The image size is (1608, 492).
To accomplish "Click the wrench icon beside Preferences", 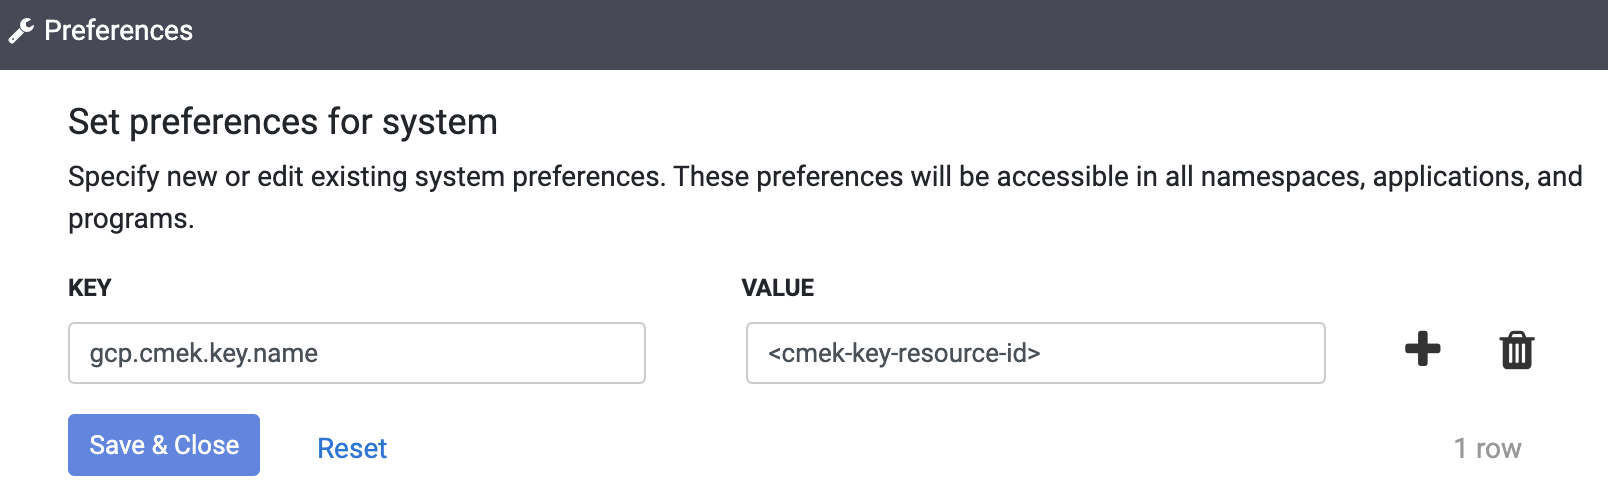I will (21, 31).
